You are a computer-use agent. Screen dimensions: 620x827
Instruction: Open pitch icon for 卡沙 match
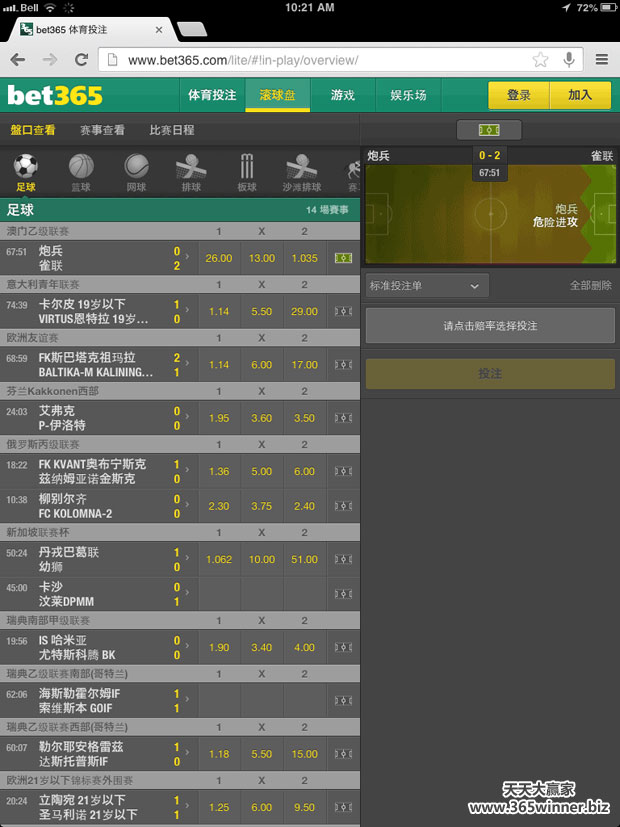pos(343,594)
